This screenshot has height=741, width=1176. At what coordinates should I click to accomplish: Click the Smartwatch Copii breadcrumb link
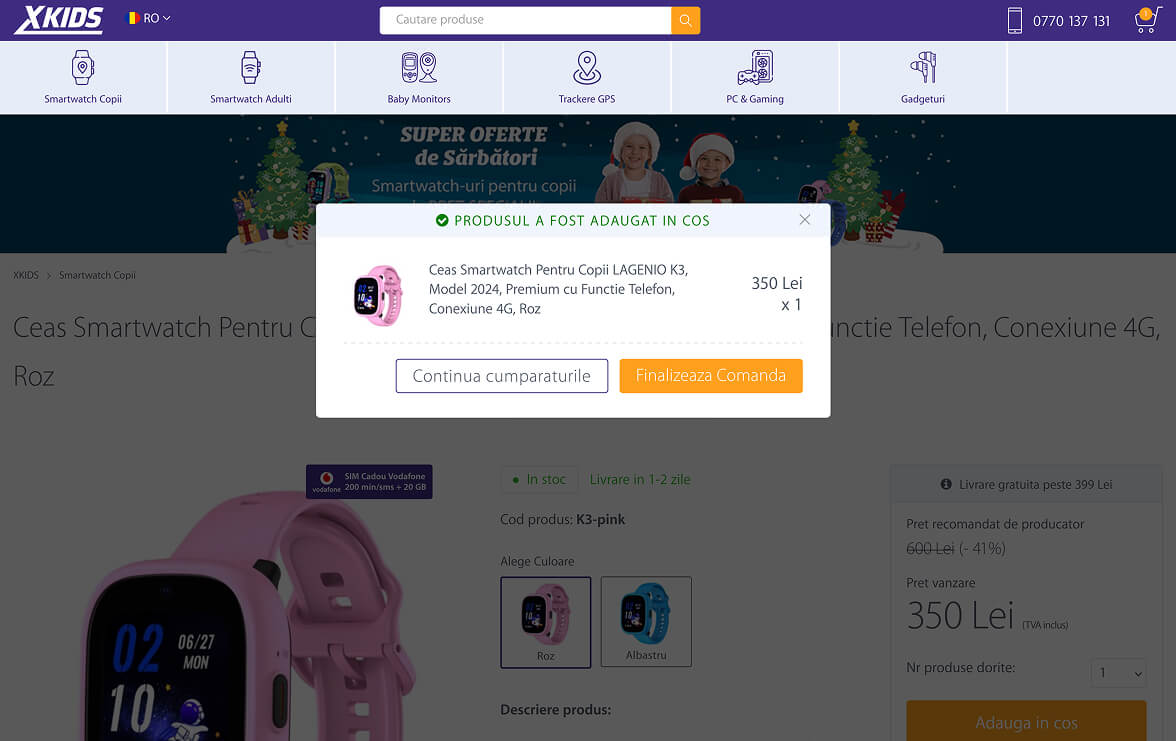tap(97, 275)
